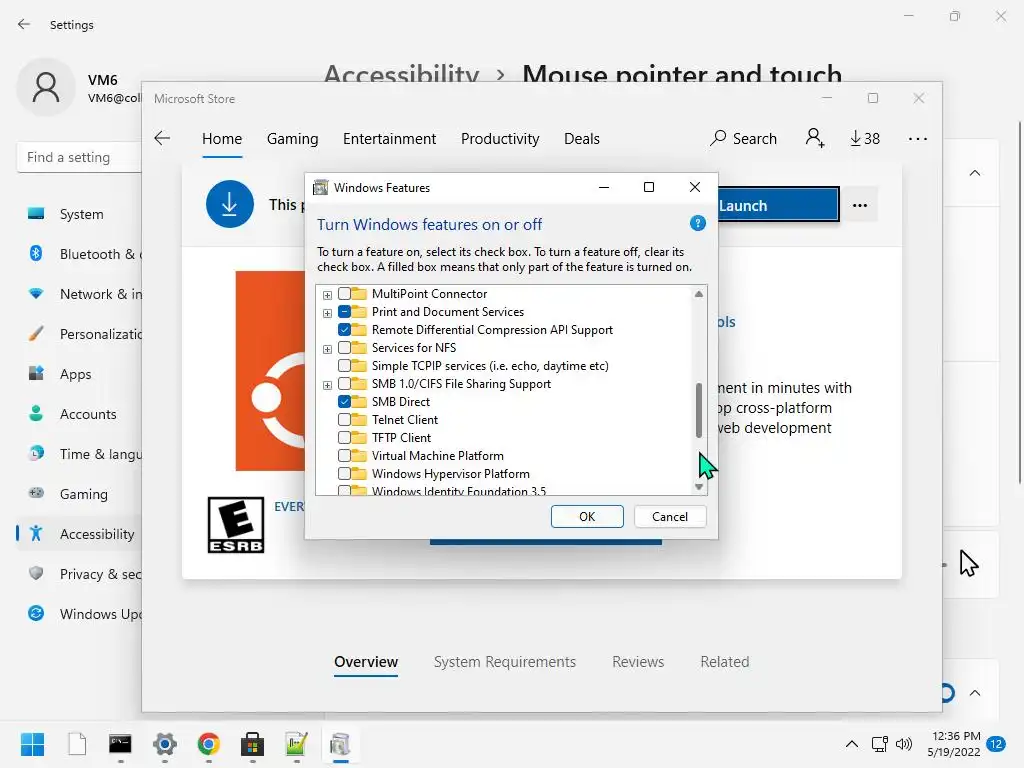Focus the Find a setting search box
Image resolution: width=1024 pixels, height=768 pixels.
tap(78, 157)
